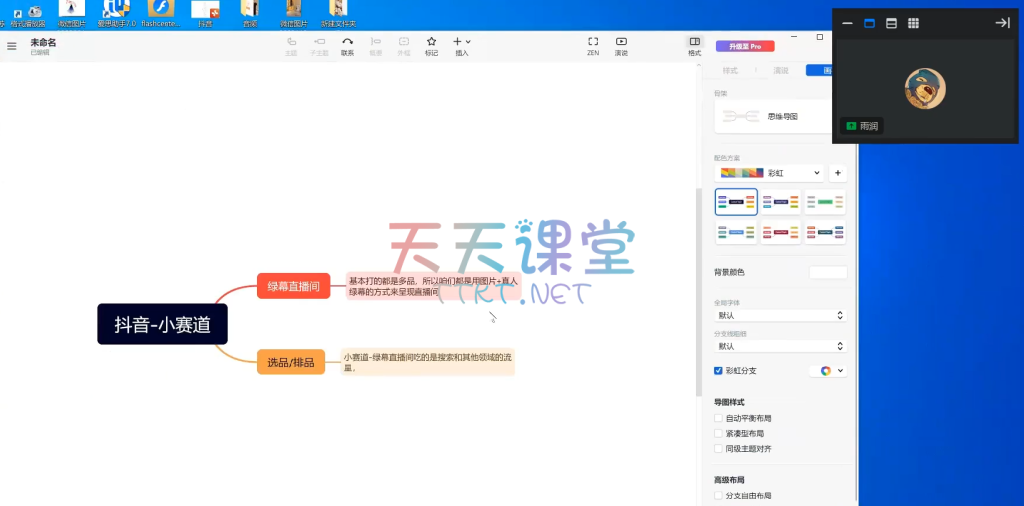
Task: Enable 紧凑型布局 checkbox
Action: (x=718, y=434)
